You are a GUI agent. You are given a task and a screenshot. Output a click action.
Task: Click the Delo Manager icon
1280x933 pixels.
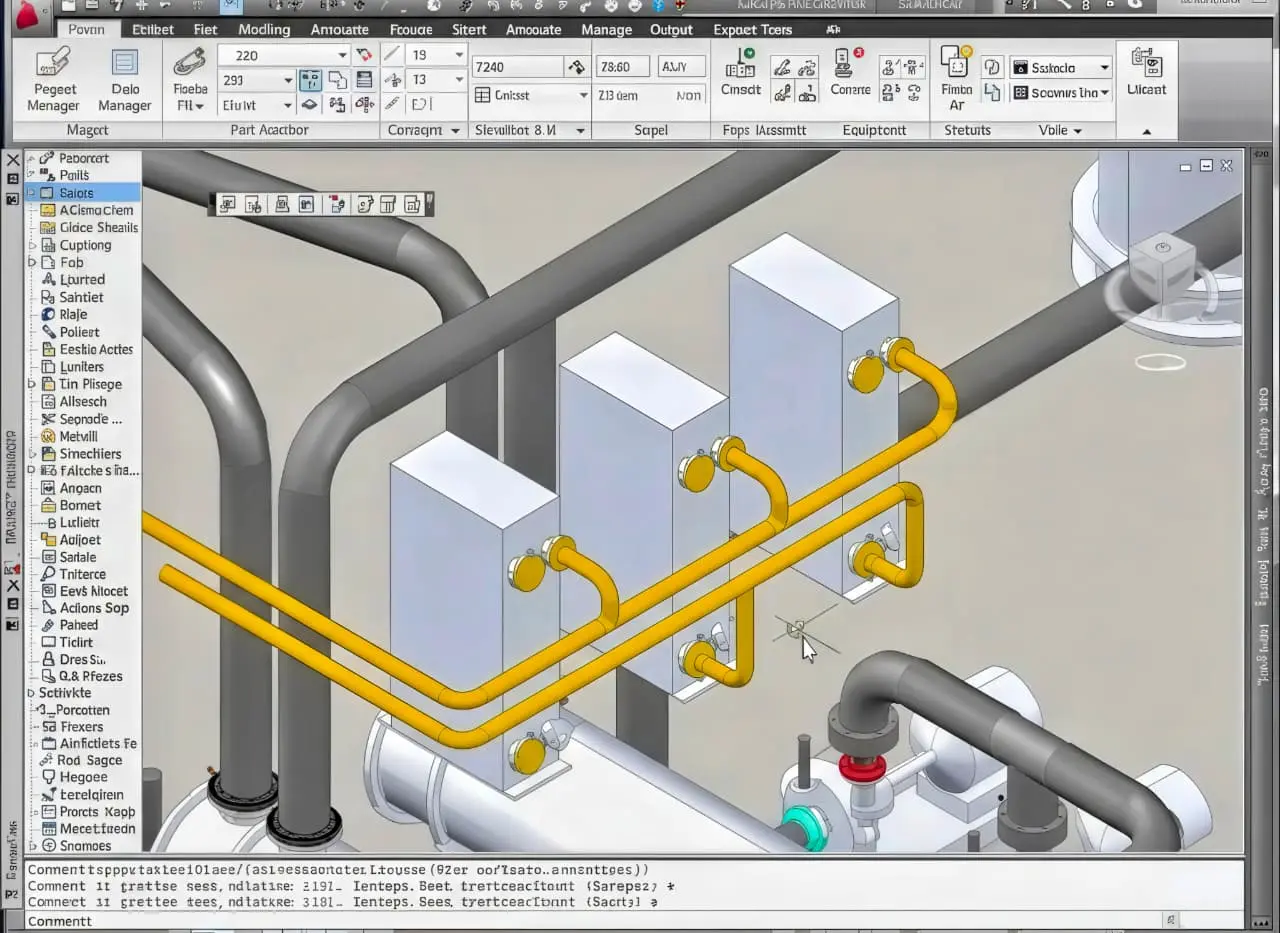click(125, 78)
